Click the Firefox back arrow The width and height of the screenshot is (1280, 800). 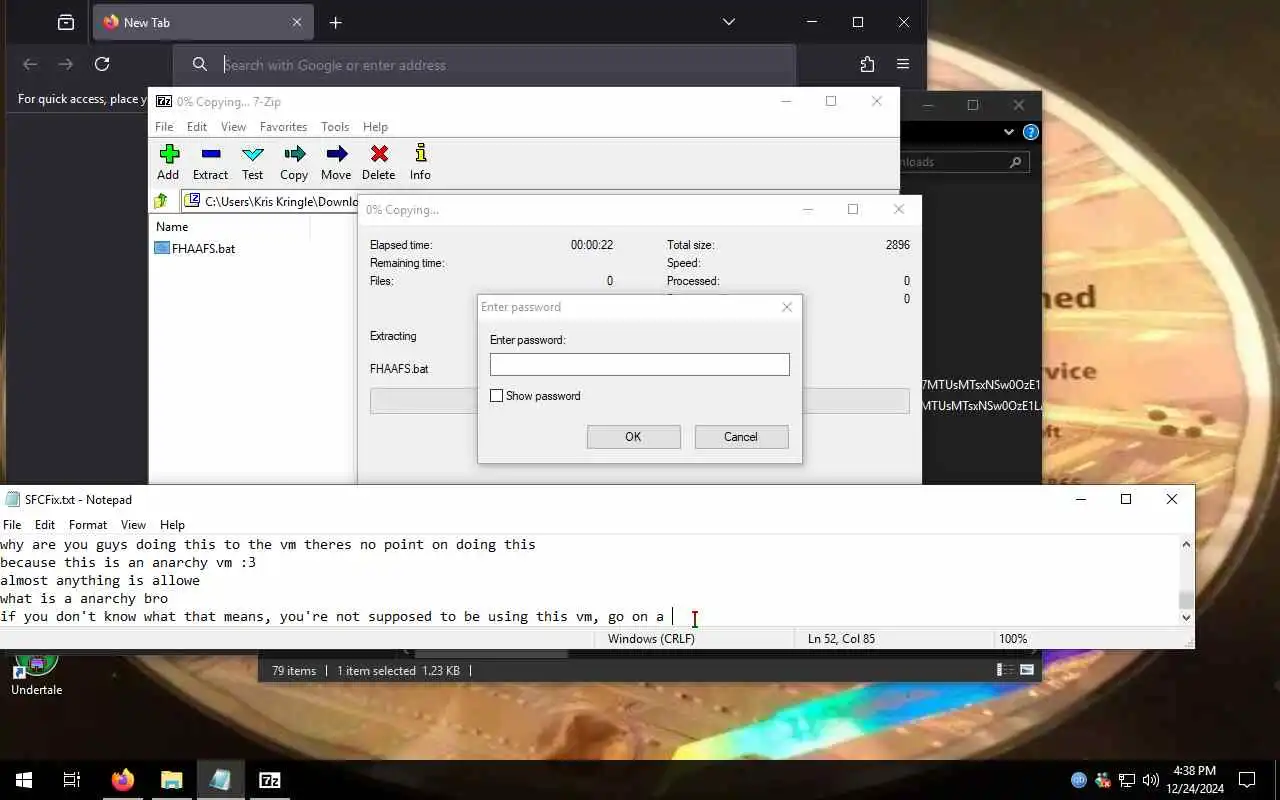(30, 64)
